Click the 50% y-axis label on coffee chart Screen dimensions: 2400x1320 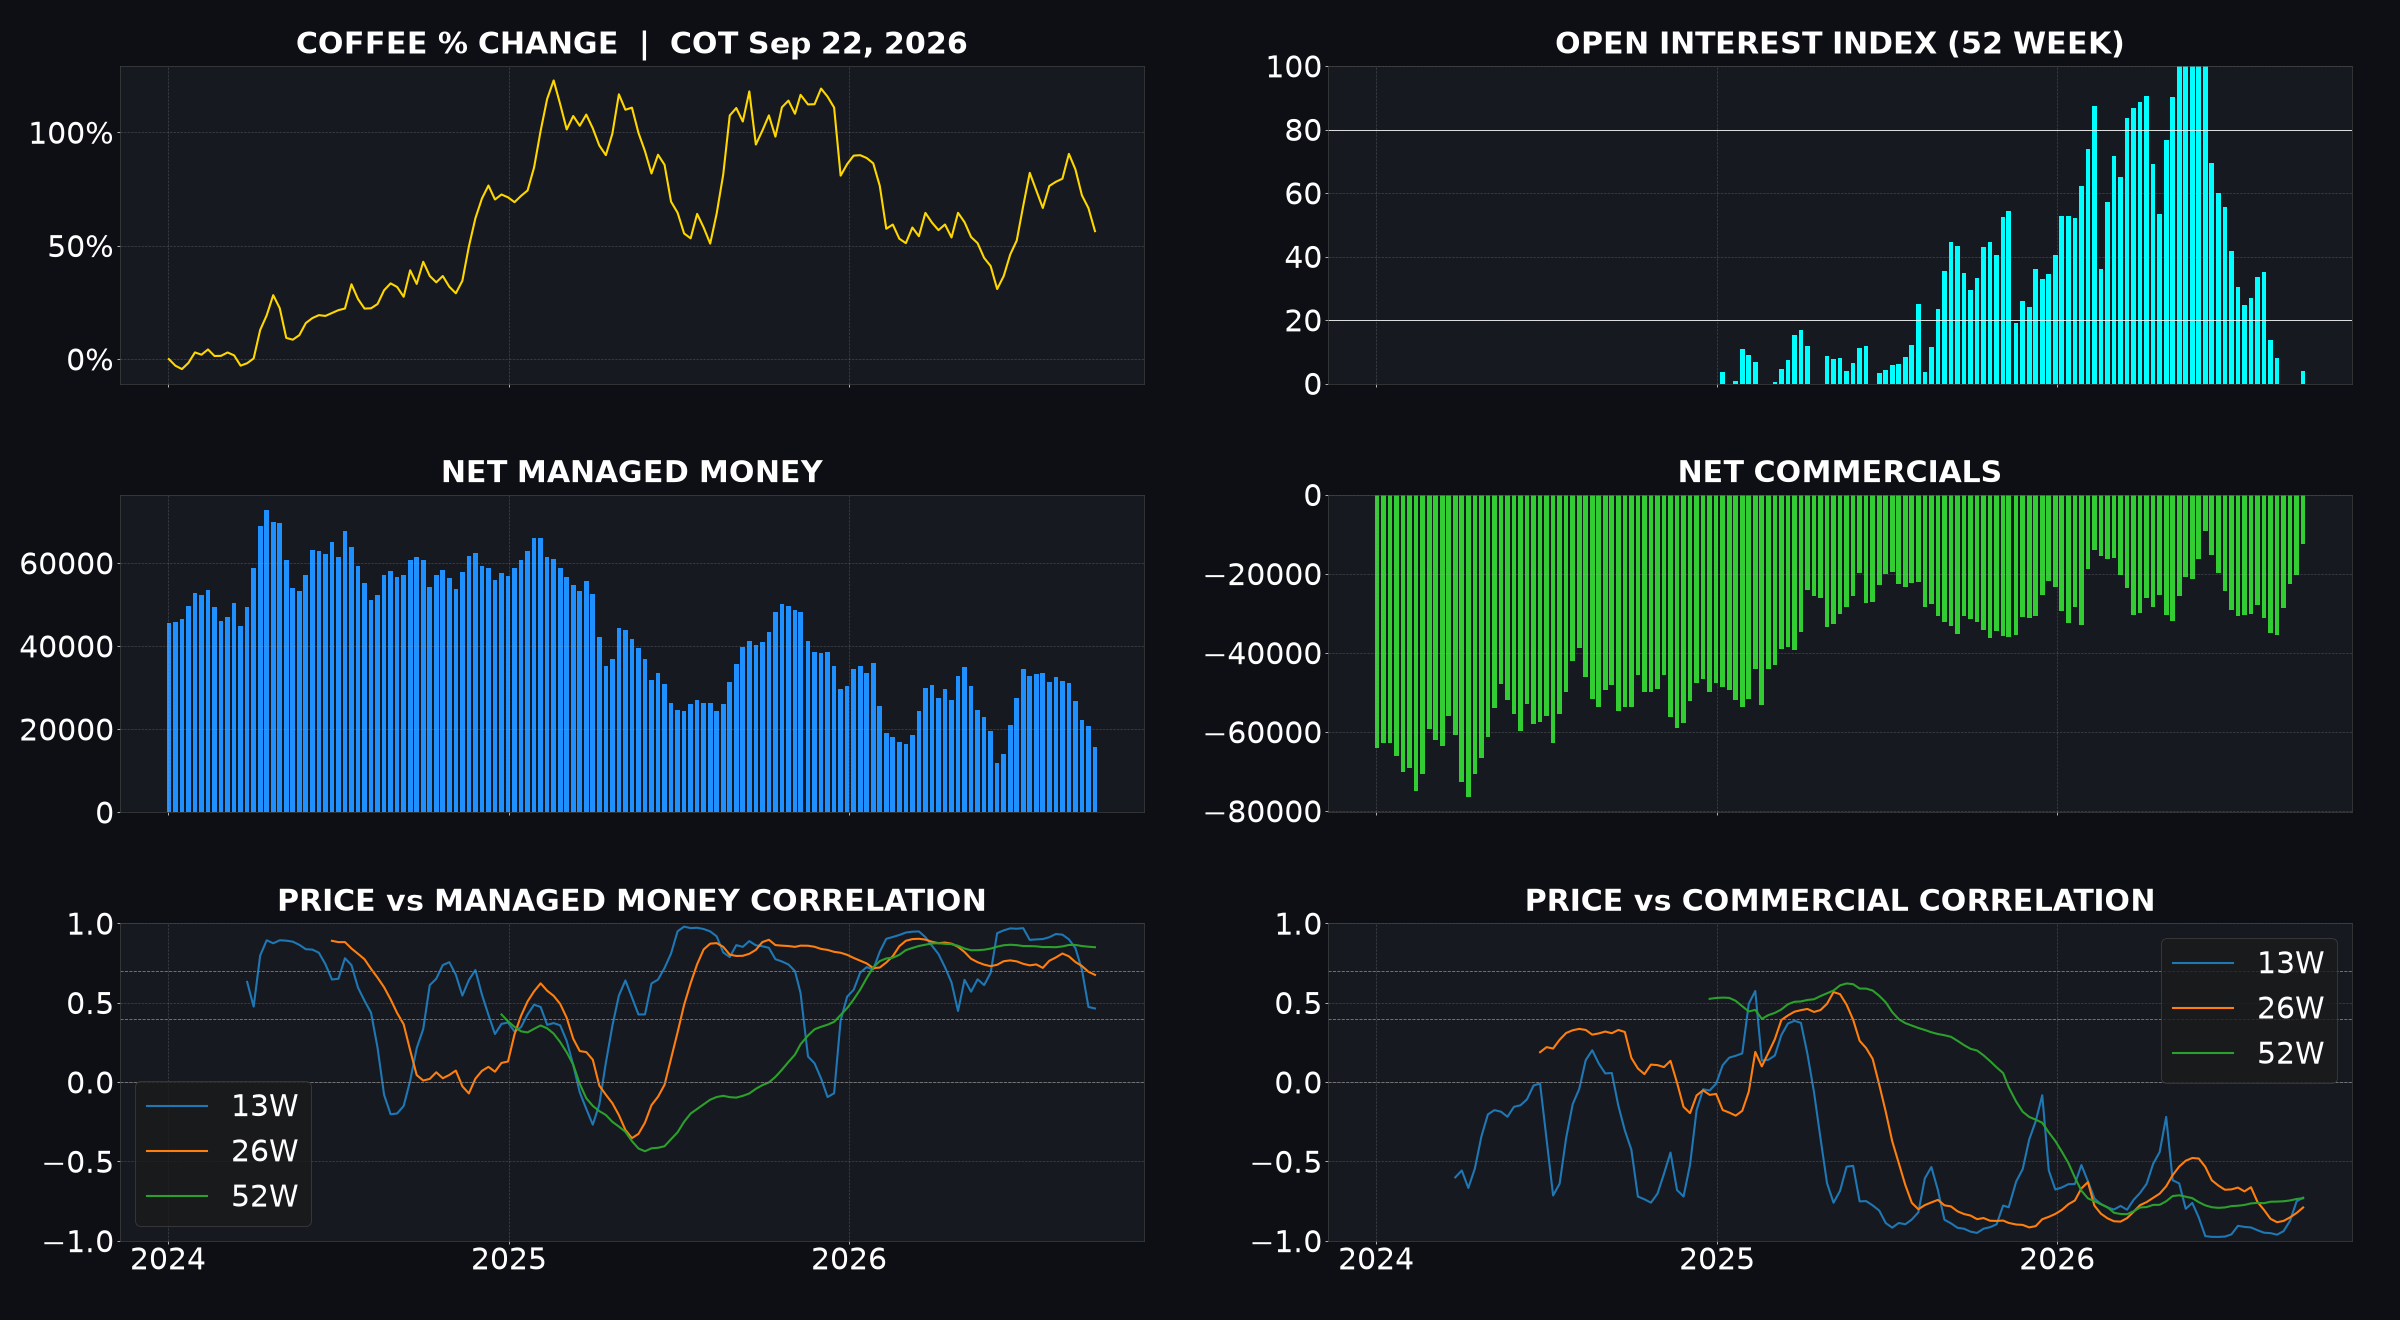[x=80, y=247]
